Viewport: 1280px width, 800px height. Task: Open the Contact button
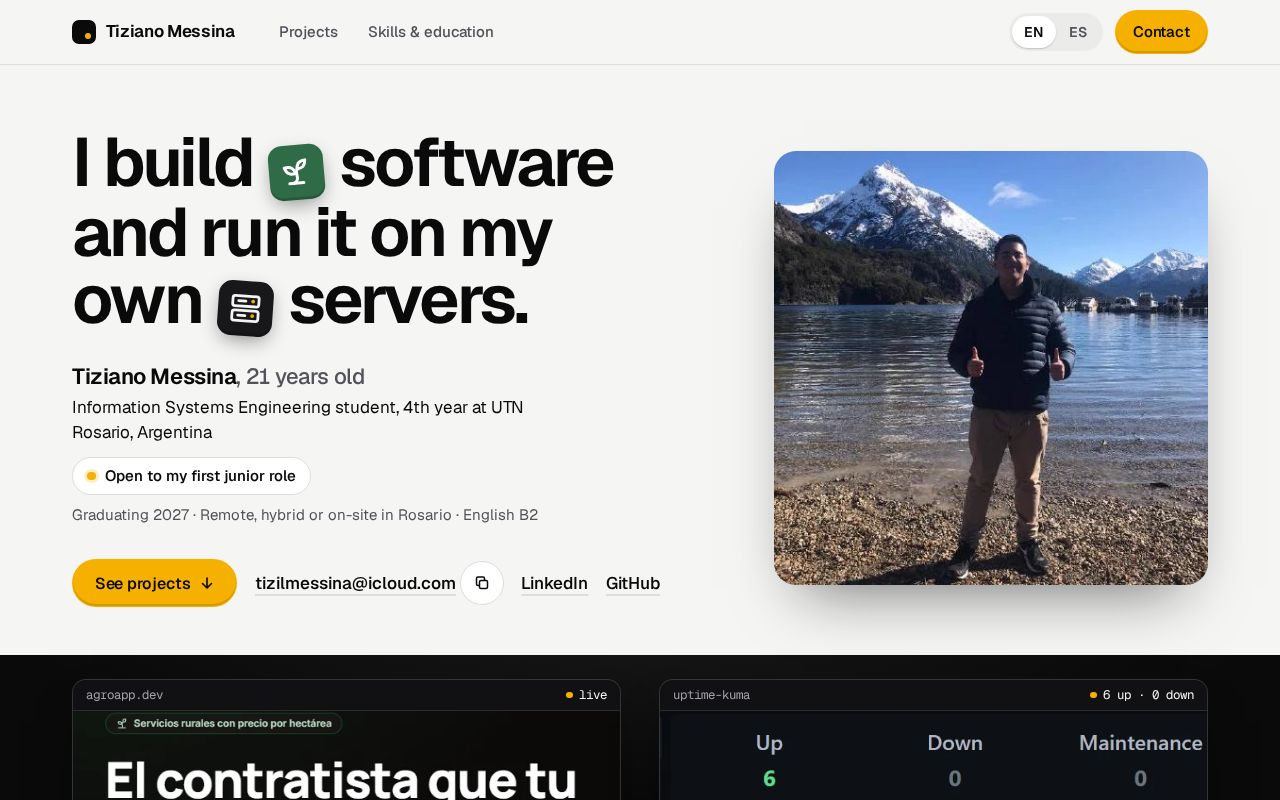point(1161,31)
